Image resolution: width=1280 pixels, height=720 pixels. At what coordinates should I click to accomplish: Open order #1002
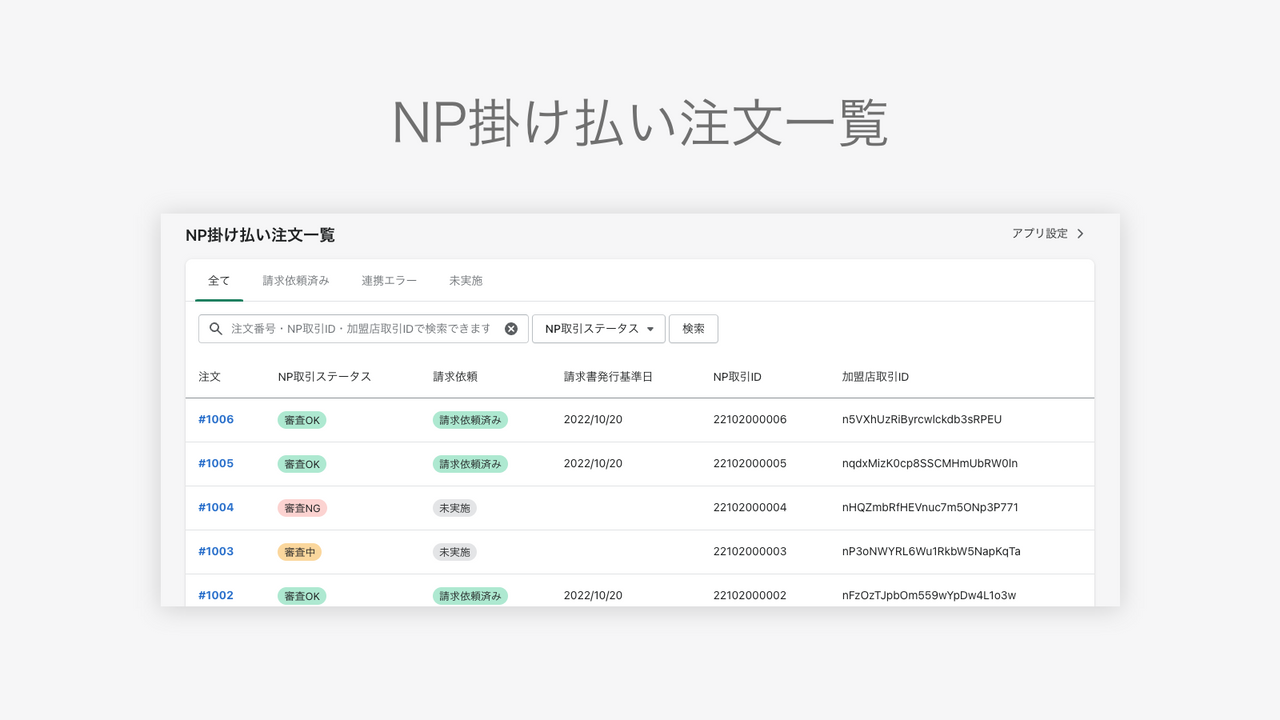click(216, 596)
